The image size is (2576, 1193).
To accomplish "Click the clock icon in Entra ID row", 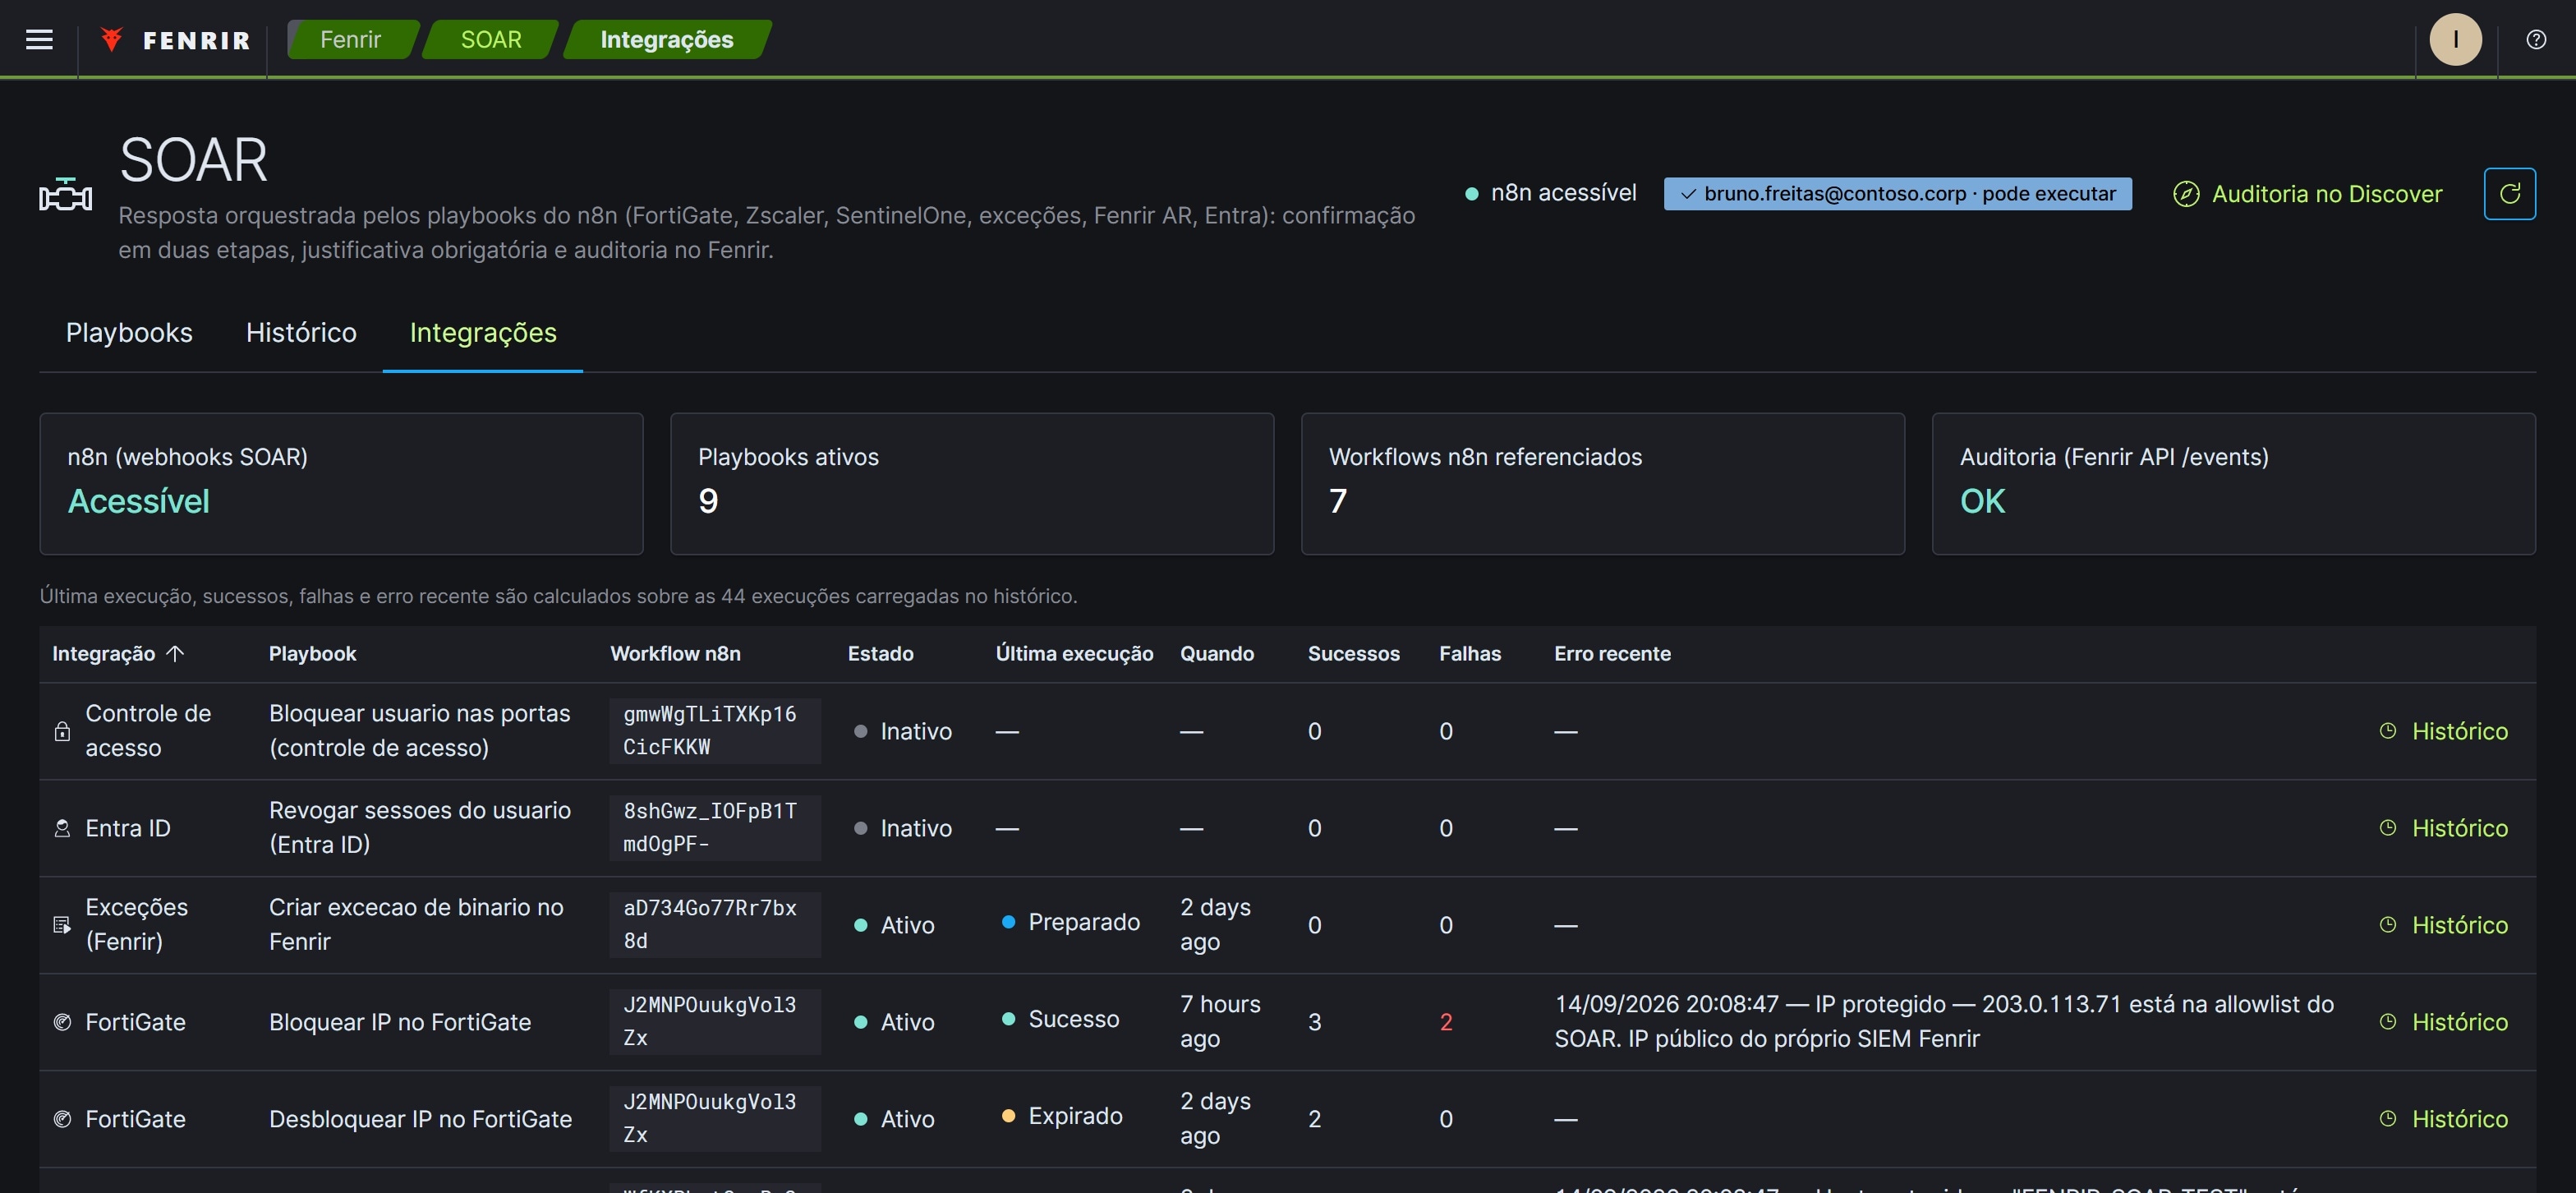I will (2388, 828).
